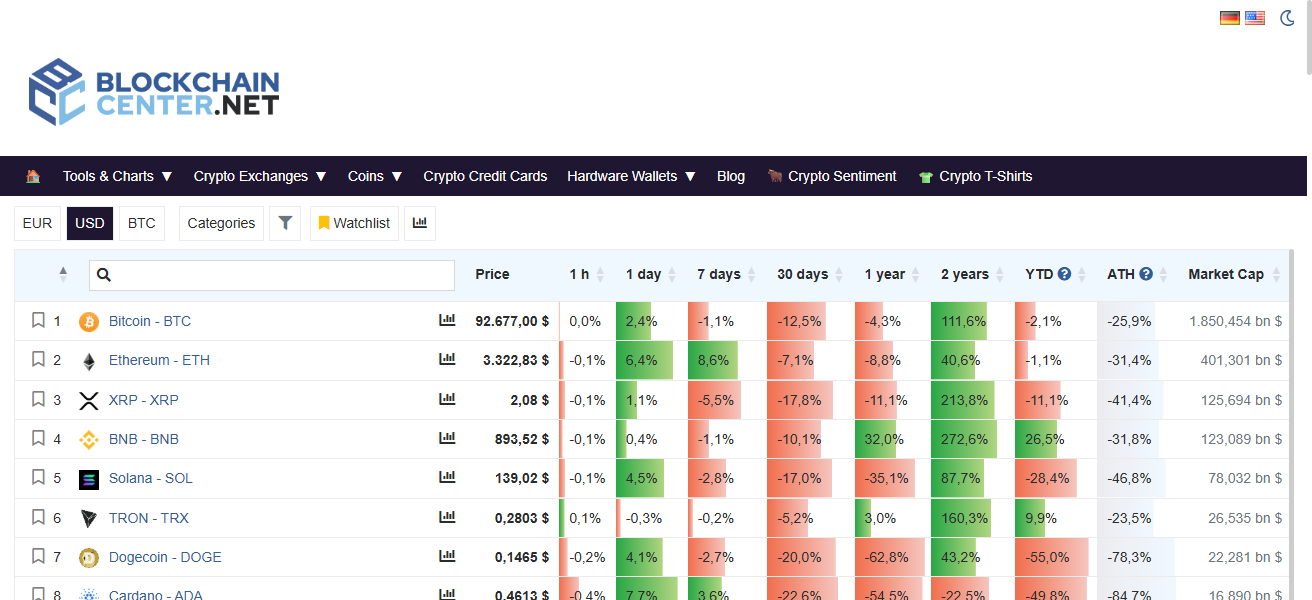Open the XRP - XRP link
1312x600 pixels.
click(x=143, y=399)
